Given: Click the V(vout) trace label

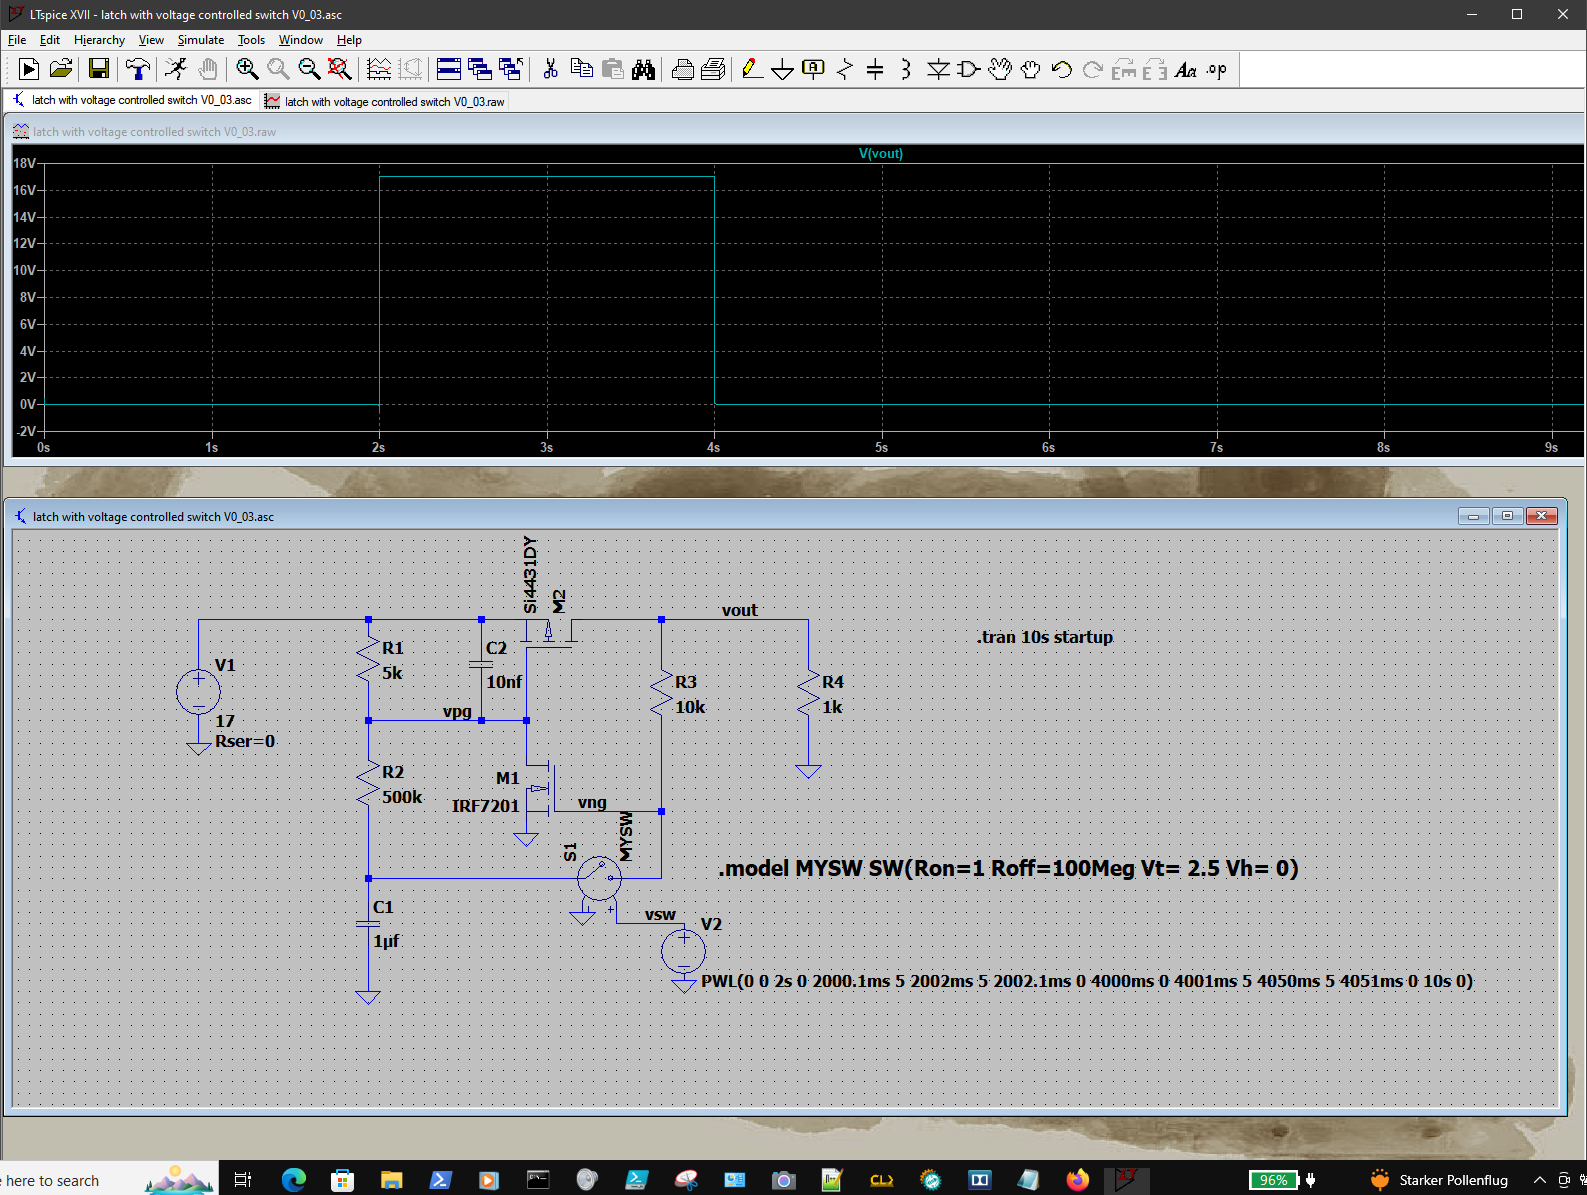Looking at the screenshot, I should 880,153.
